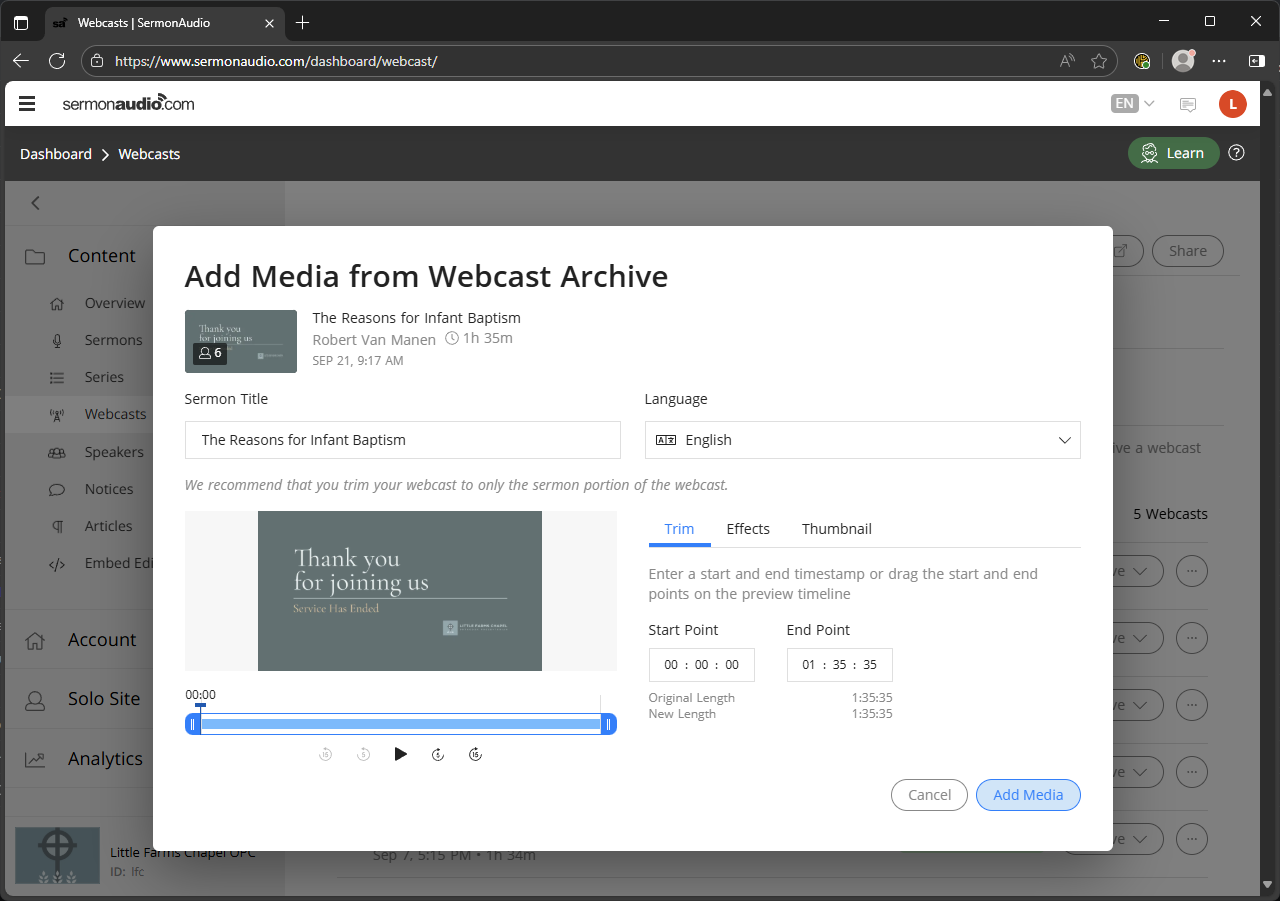Open Embed Editor in sidebar
The image size is (1280, 901).
[118, 563]
